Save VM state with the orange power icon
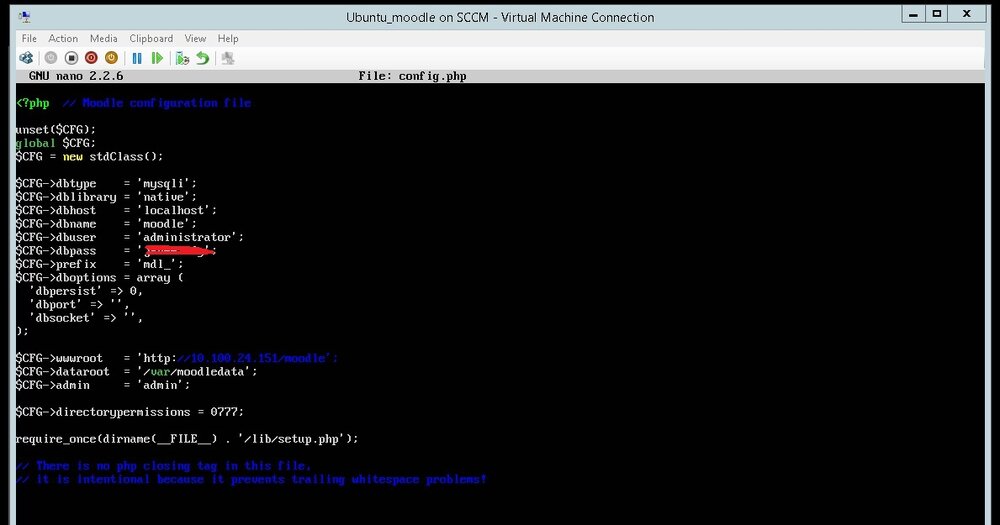The width and height of the screenshot is (1000, 525). point(111,58)
